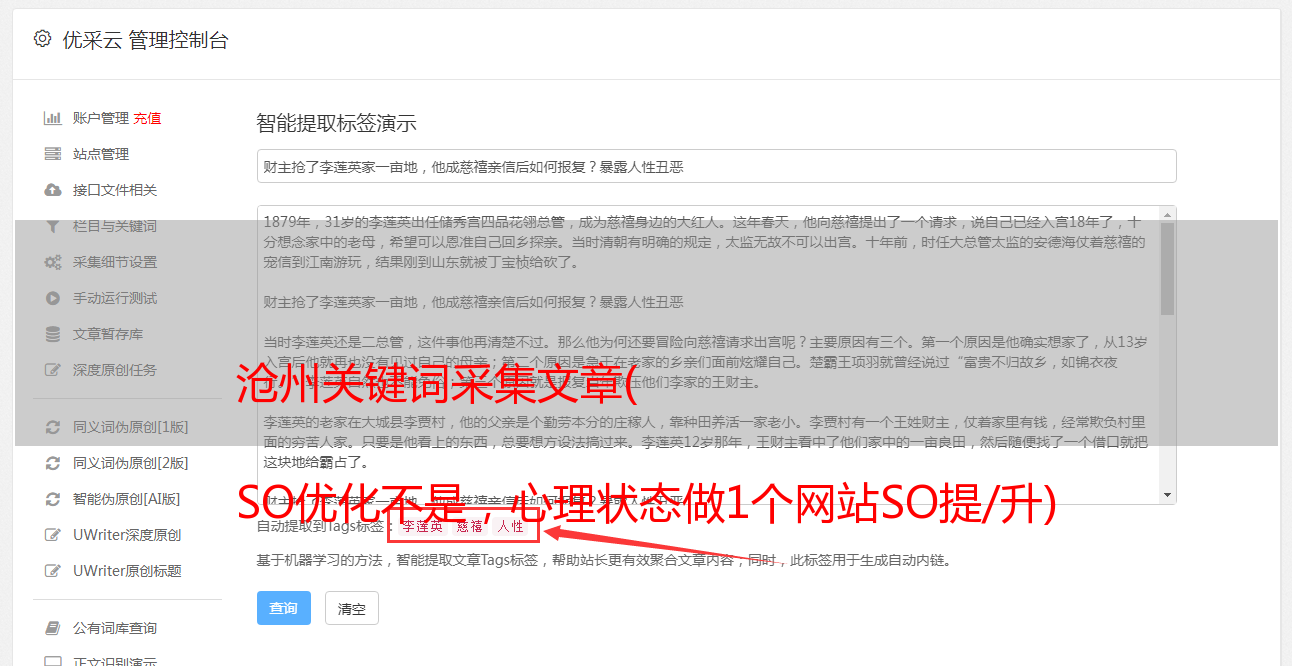Click the filter icon next to 栏目与关键词

(x=53, y=226)
